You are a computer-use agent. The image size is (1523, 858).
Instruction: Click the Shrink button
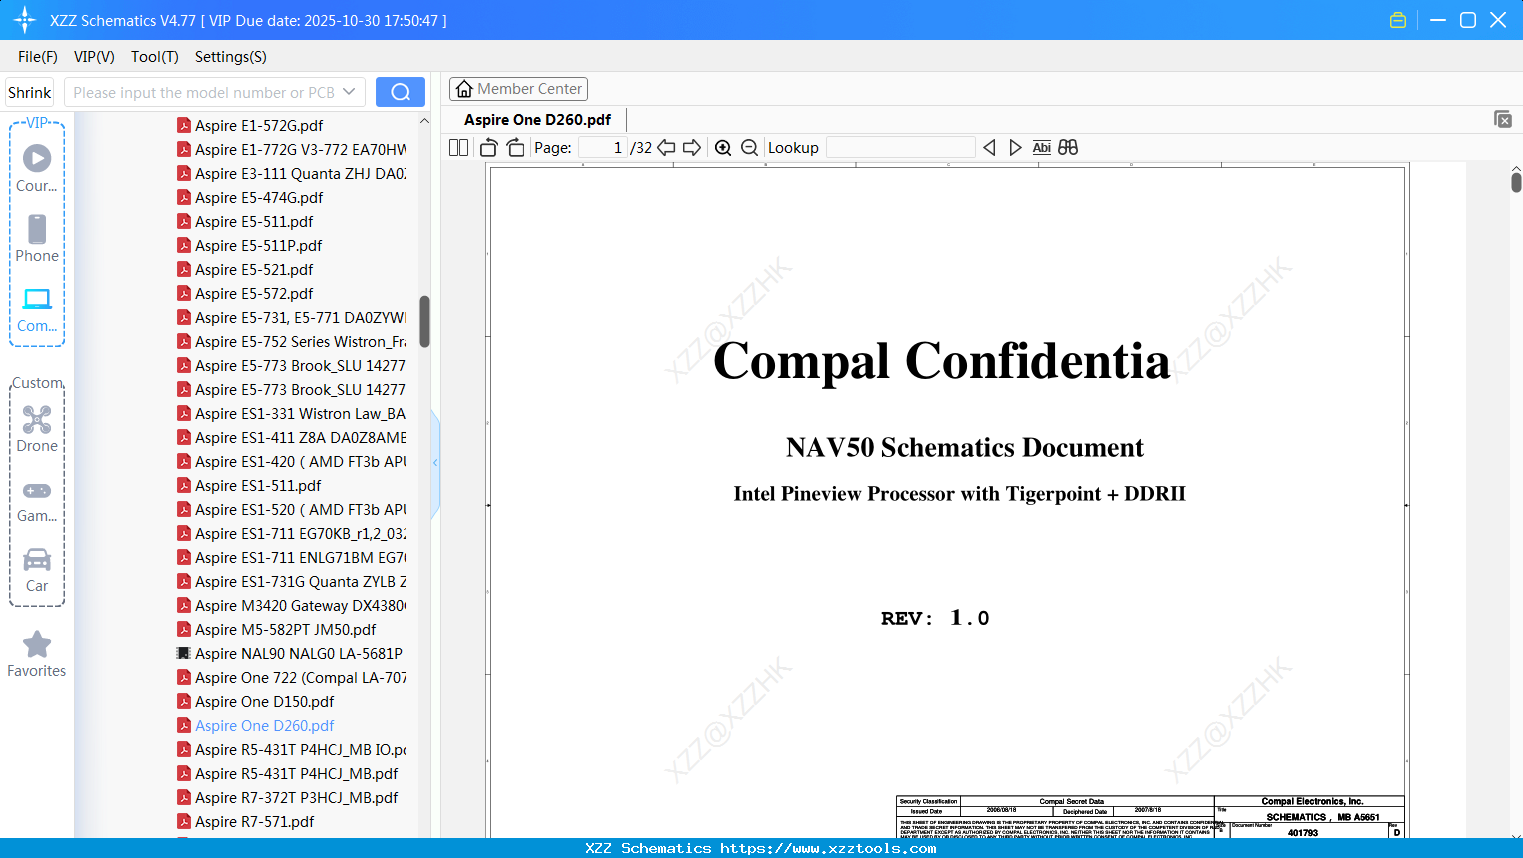[x=30, y=92]
